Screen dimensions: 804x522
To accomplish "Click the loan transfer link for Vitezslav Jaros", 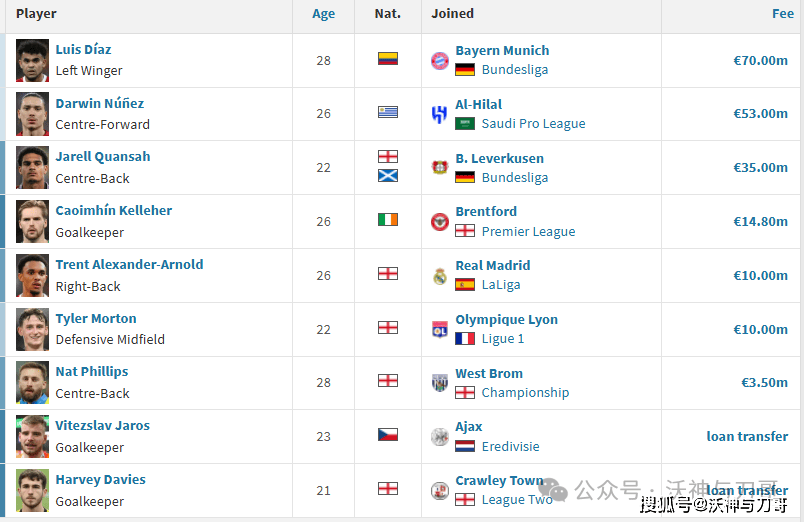I will tap(747, 436).
